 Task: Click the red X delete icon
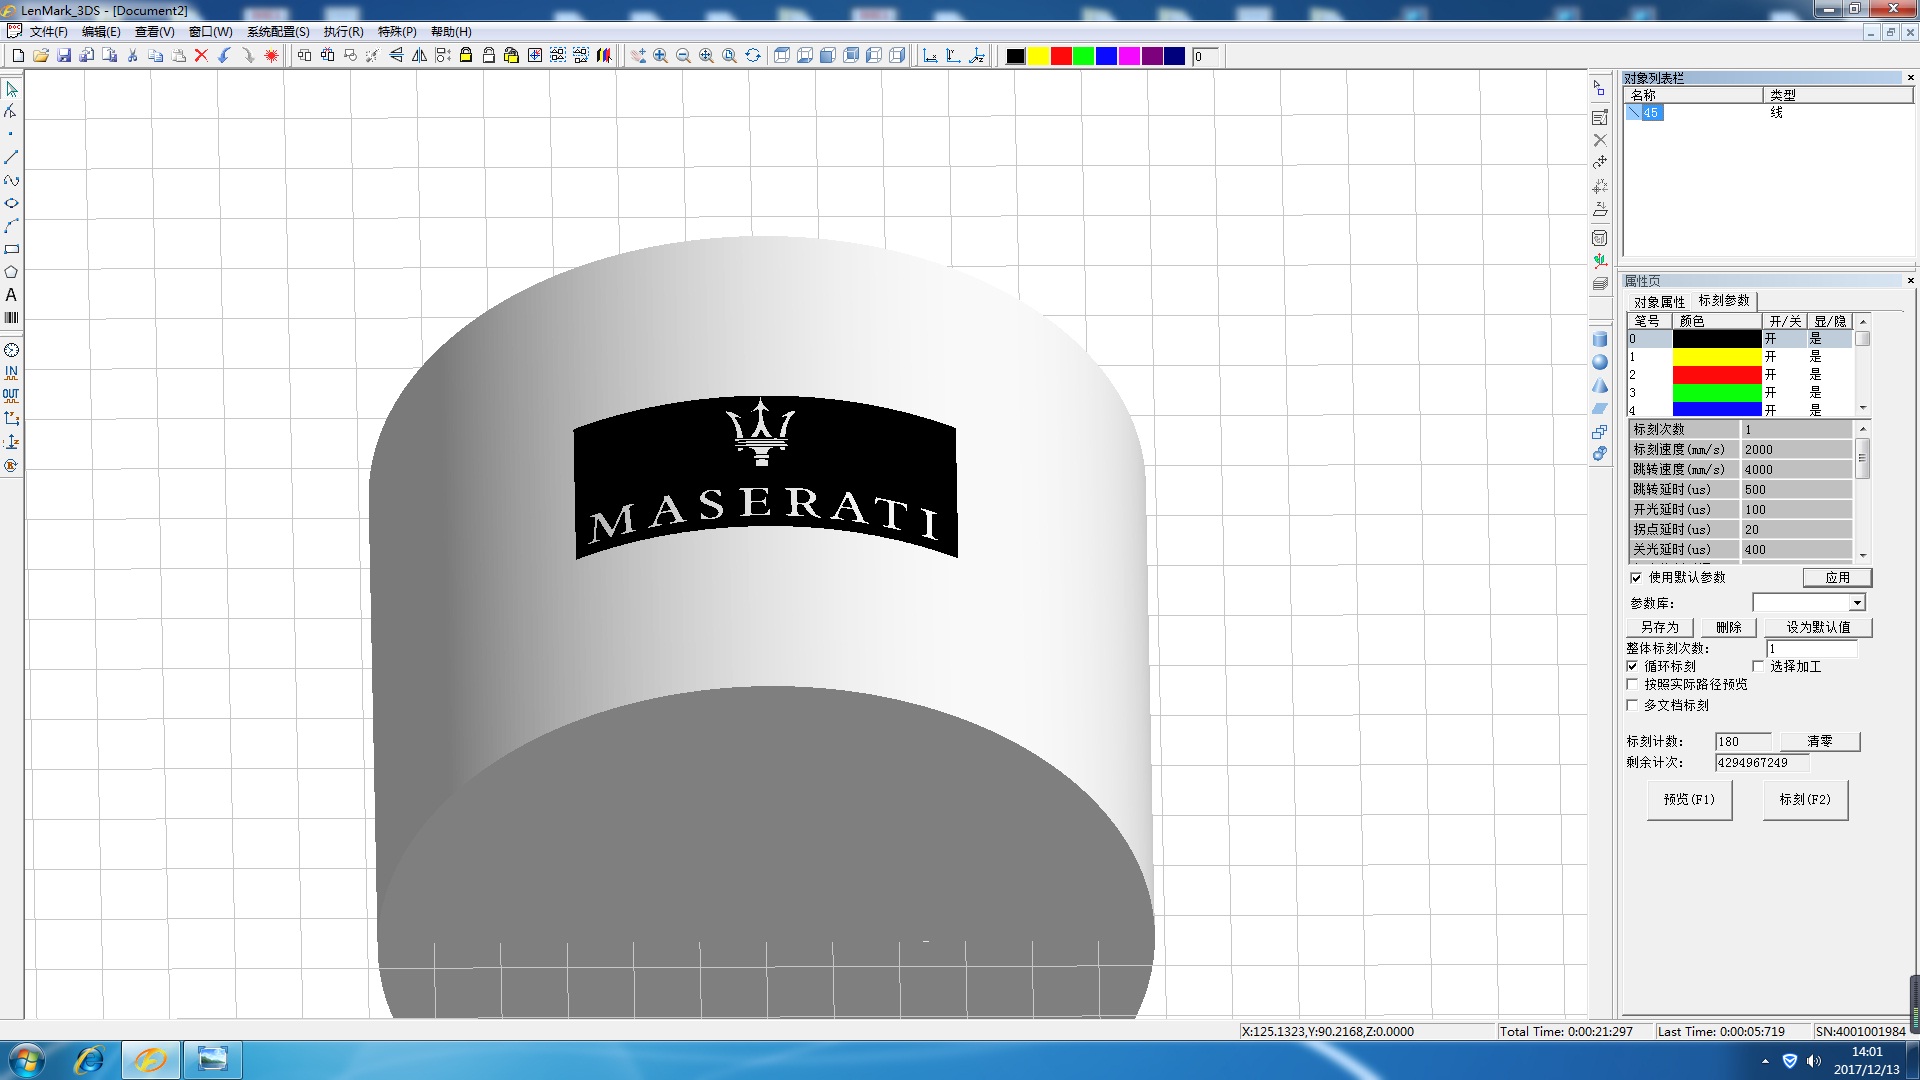[x=201, y=56]
